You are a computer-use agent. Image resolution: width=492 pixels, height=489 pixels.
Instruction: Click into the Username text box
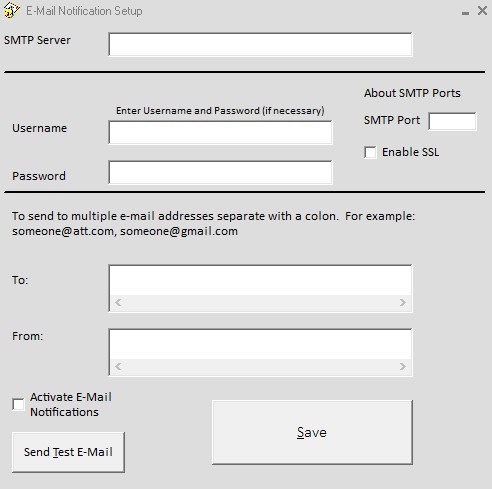pos(220,132)
